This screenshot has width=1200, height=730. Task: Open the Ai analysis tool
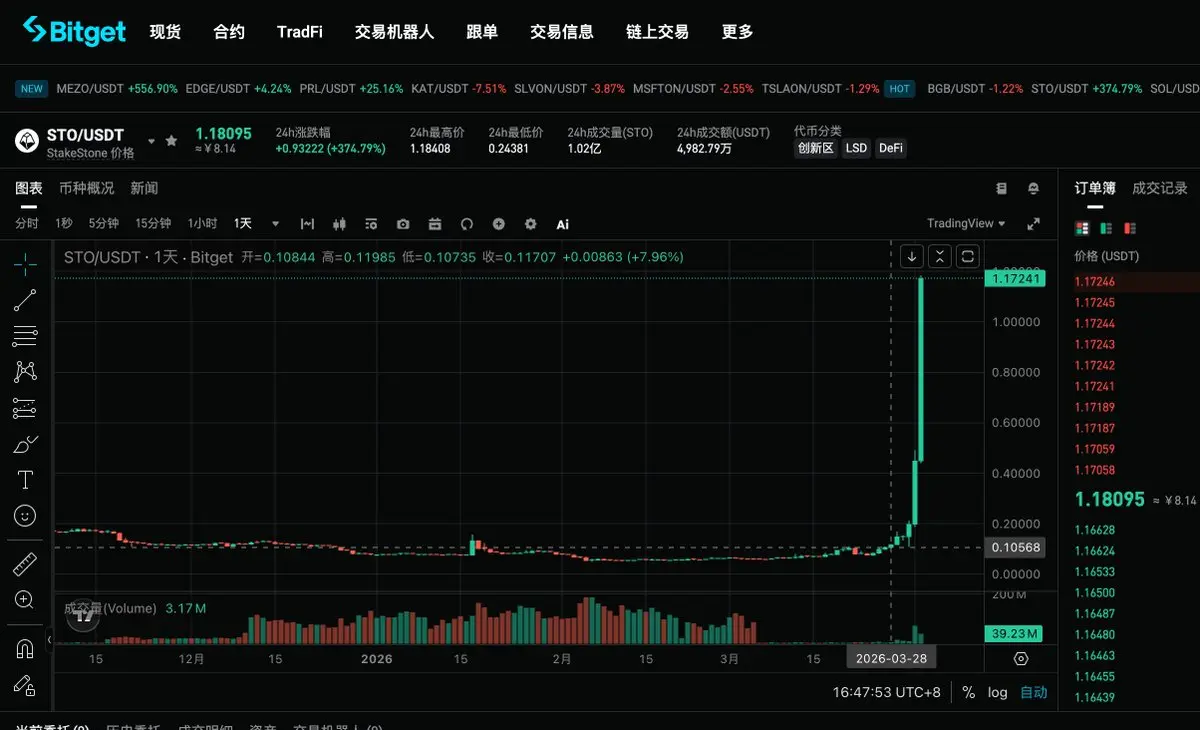click(x=563, y=224)
